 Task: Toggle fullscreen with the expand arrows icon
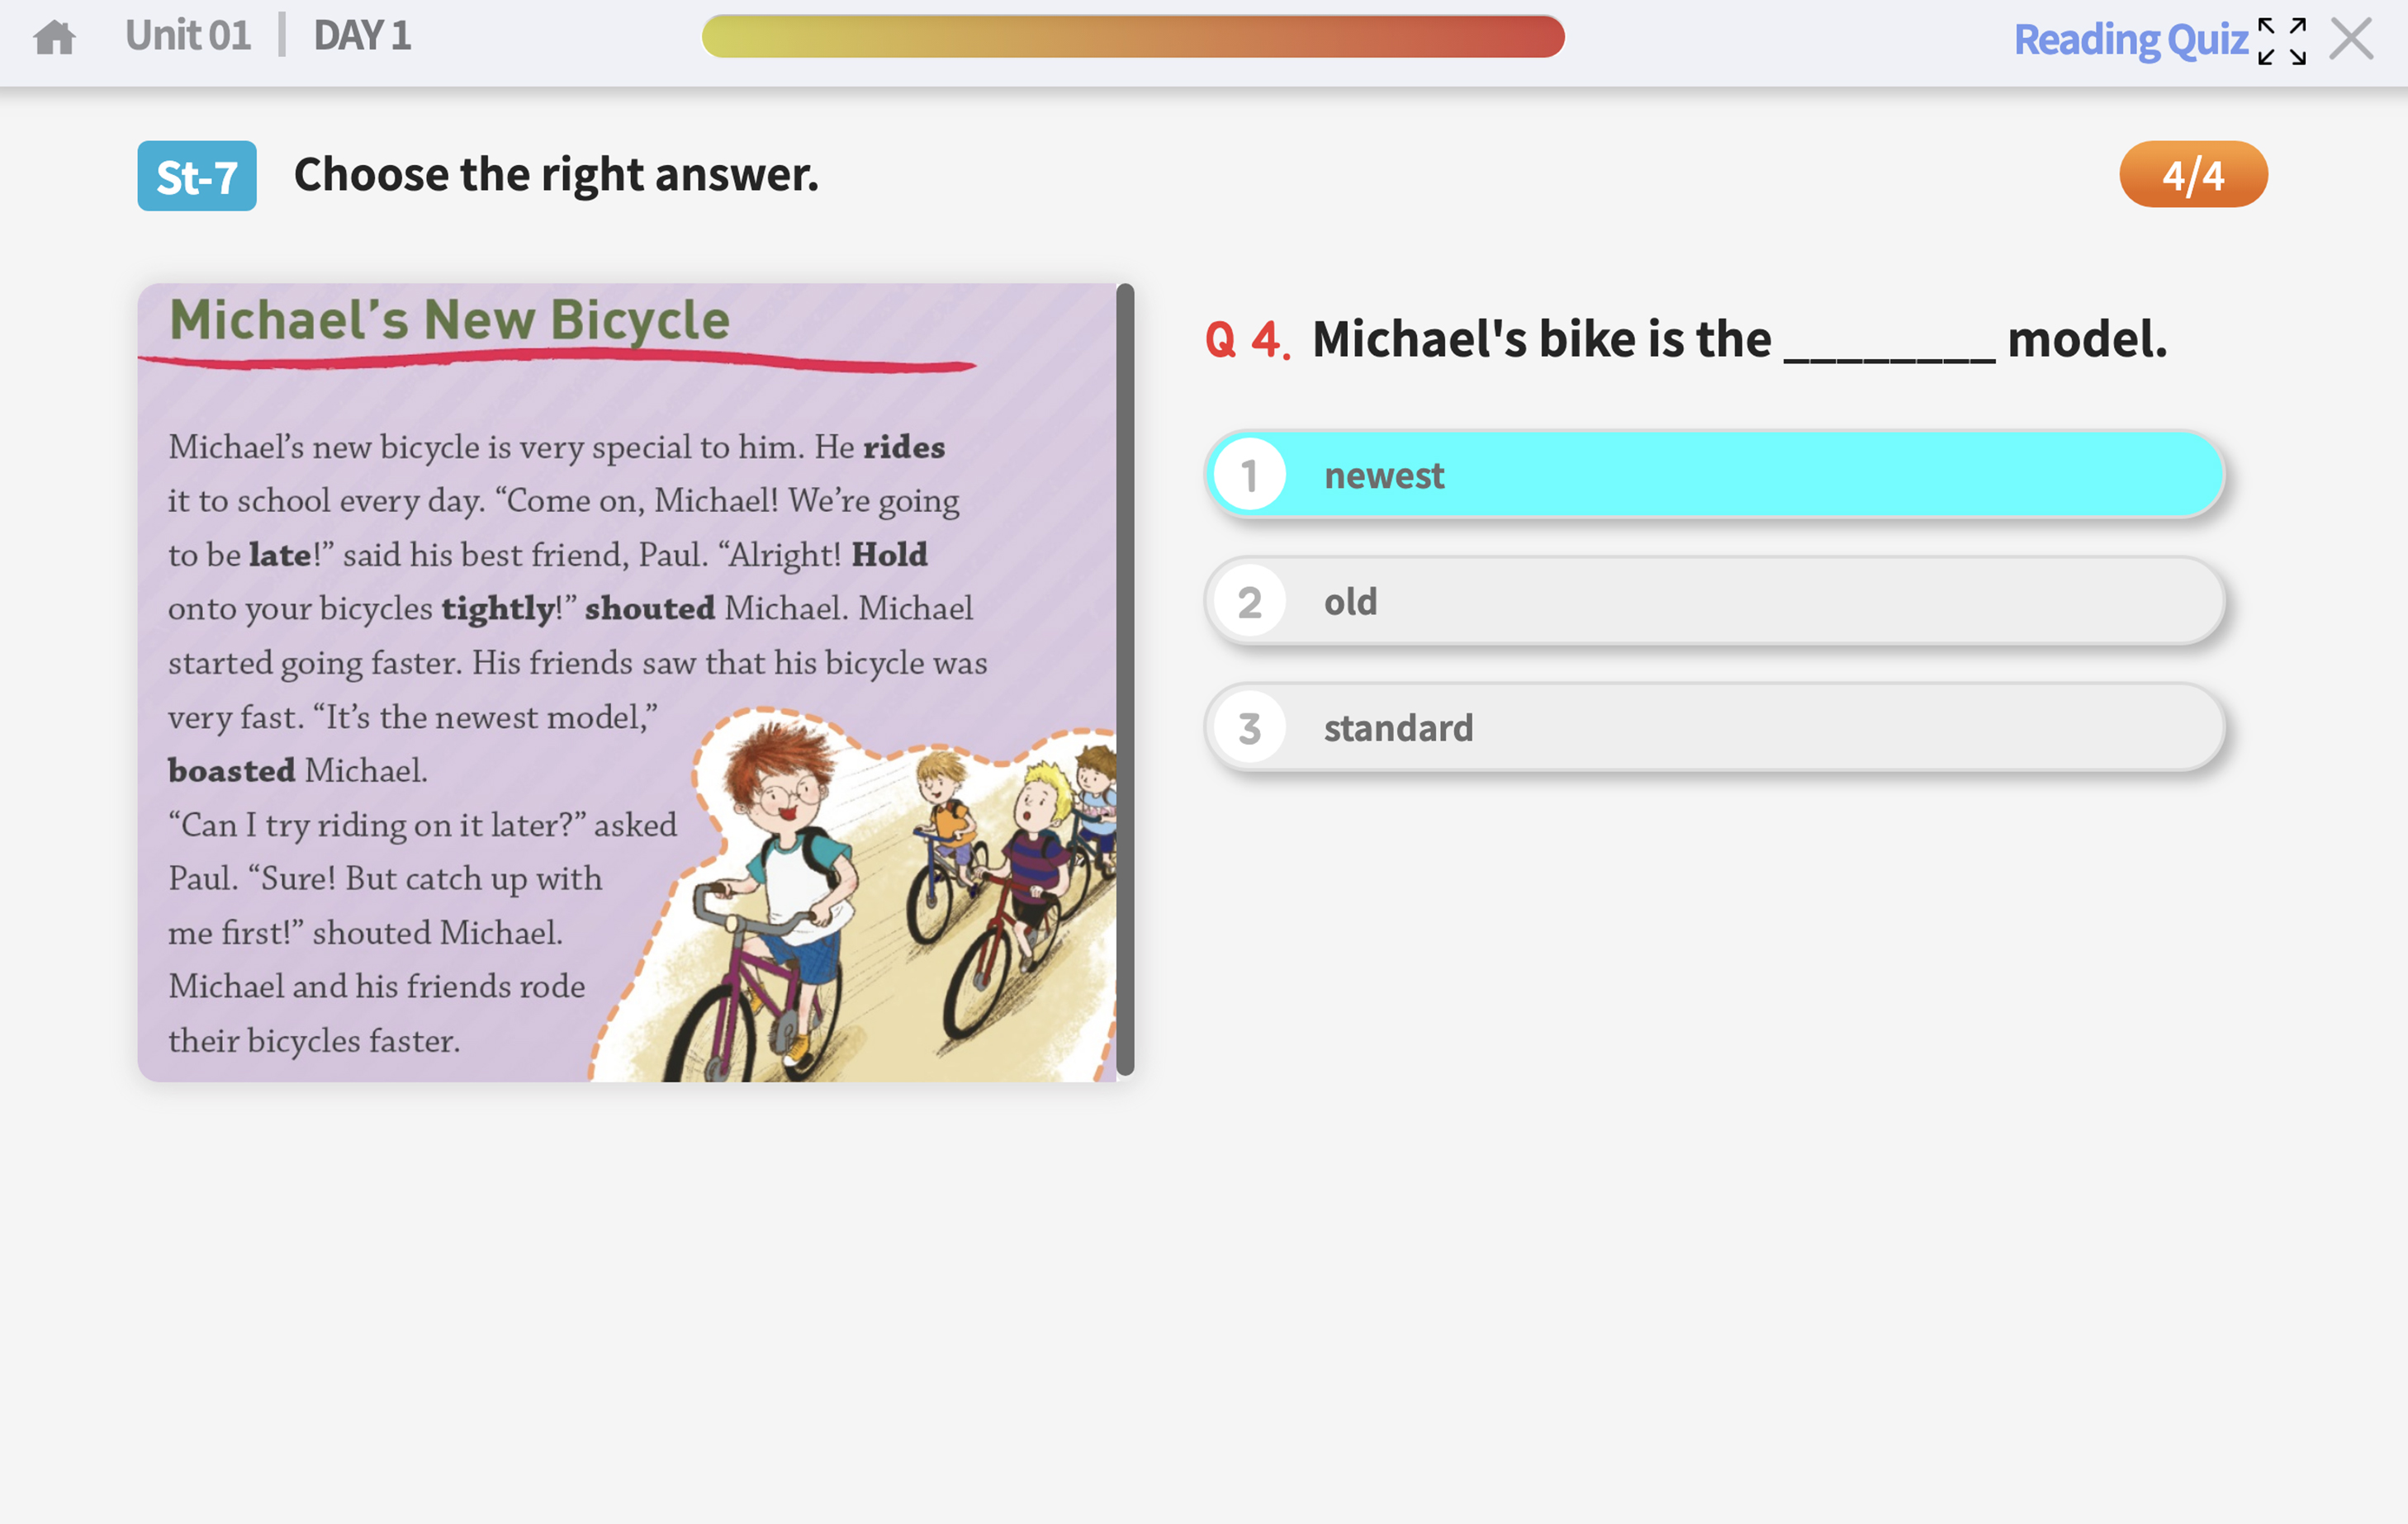2281,41
